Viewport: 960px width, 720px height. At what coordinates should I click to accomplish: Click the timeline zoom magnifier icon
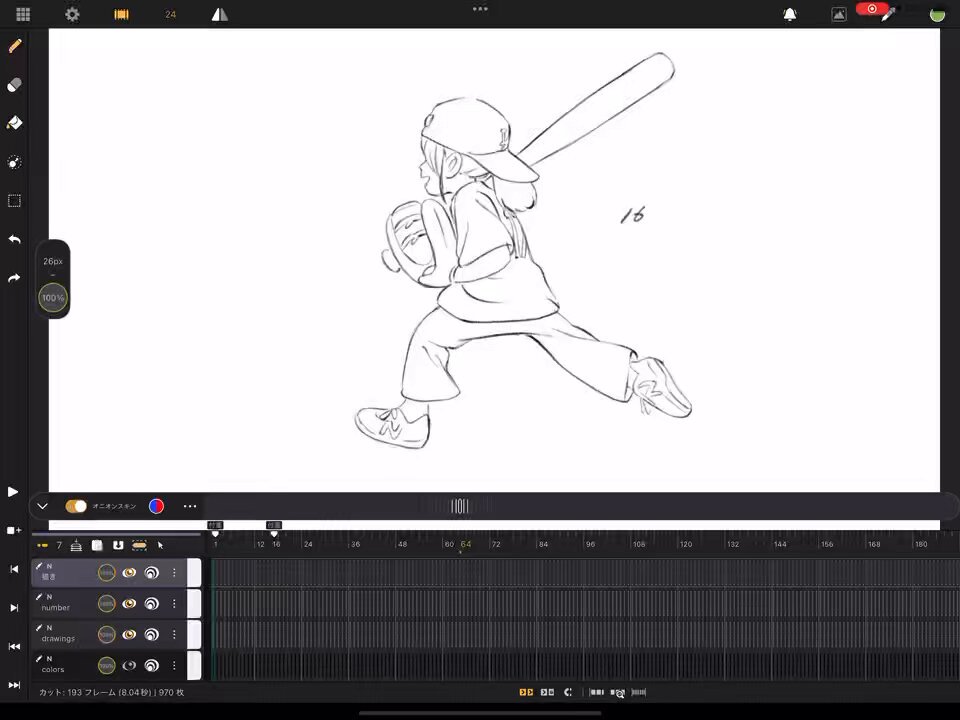click(618, 693)
